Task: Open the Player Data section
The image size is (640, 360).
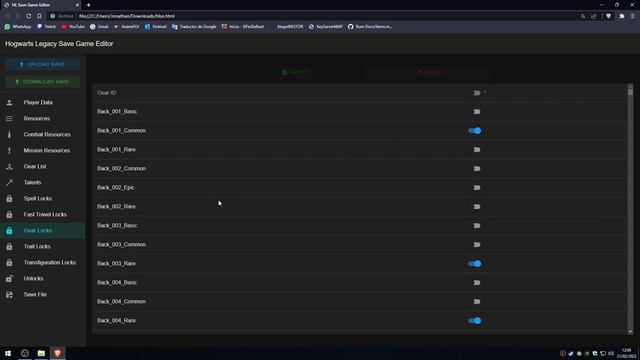Action: [42, 102]
